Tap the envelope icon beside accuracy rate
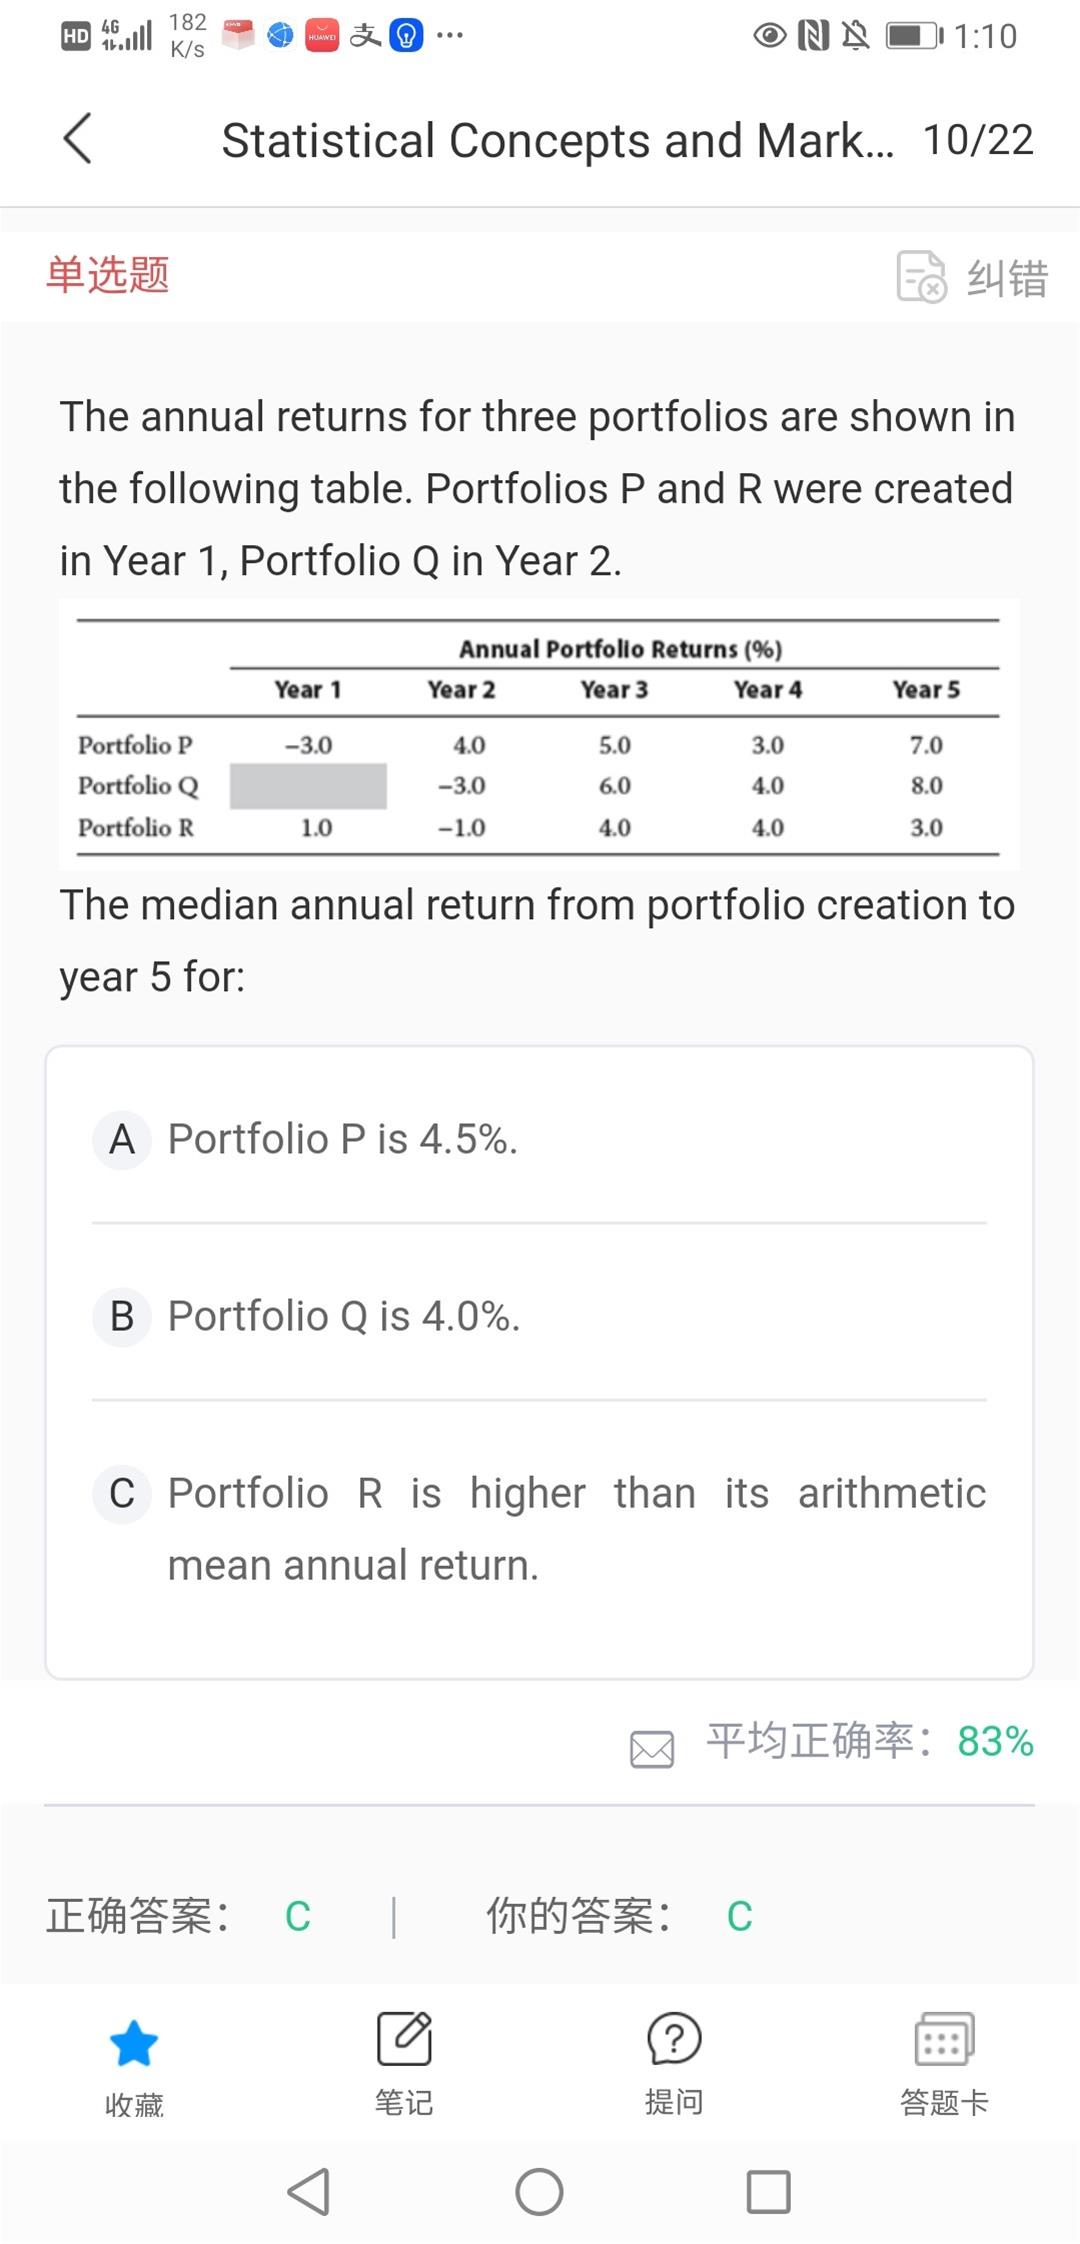 click(652, 1749)
